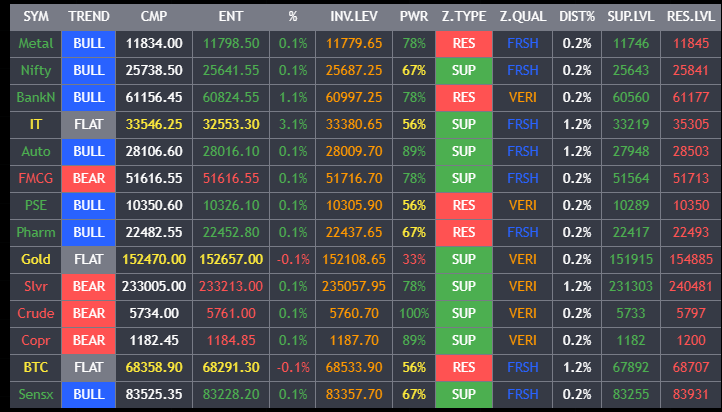
Task: Select the BTC symbol cell
Action: (36, 367)
